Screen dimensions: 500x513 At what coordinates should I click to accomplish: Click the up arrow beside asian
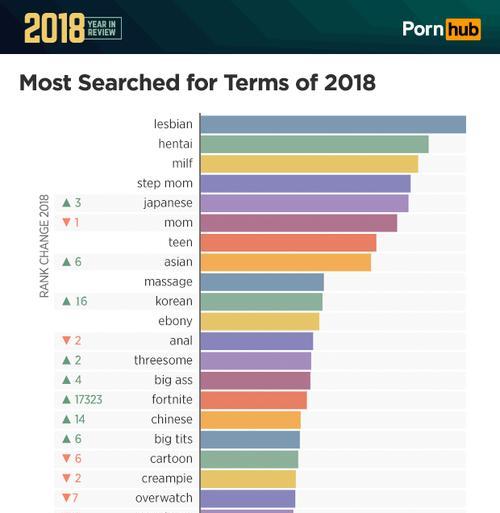point(67,262)
